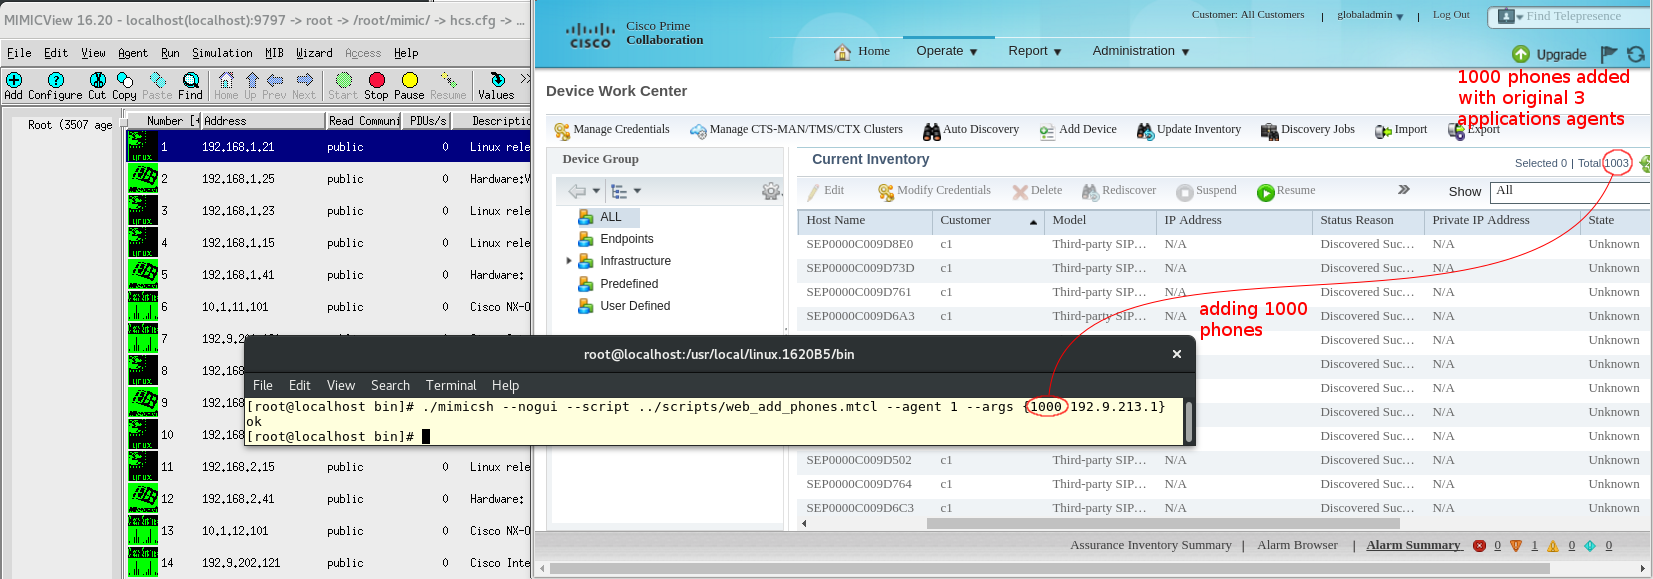Expand more inventory toolbar actions chevron
Screen dimensions: 1653x579
(x=1404, y=189)
